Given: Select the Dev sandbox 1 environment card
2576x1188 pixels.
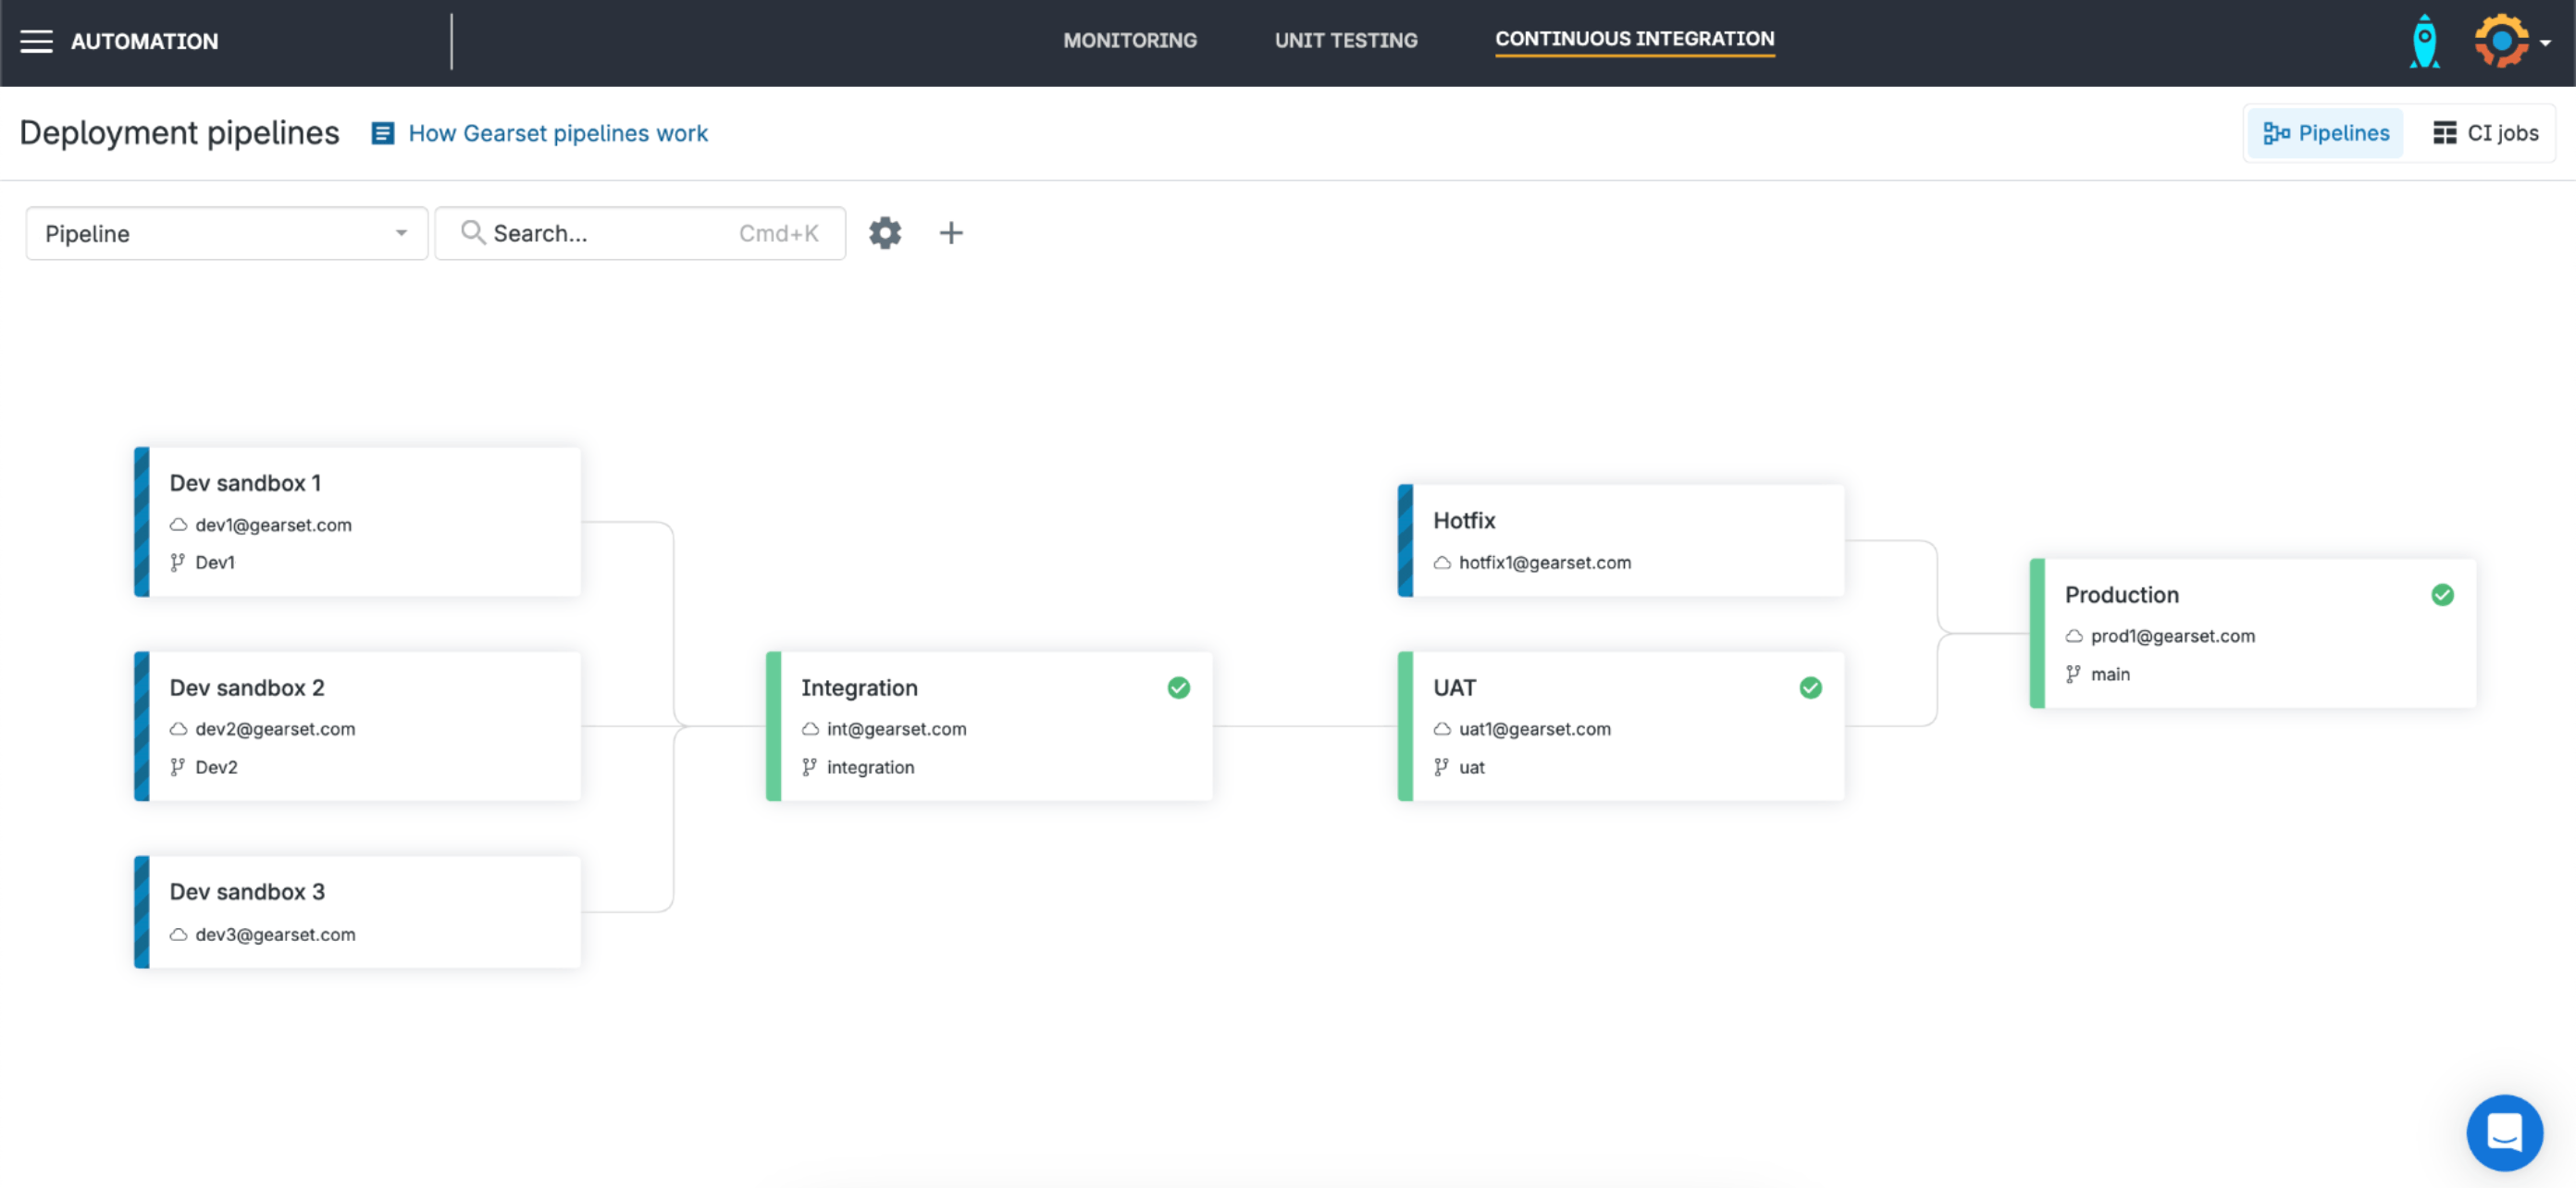Looking at the screenshot, I should [357, 521].
